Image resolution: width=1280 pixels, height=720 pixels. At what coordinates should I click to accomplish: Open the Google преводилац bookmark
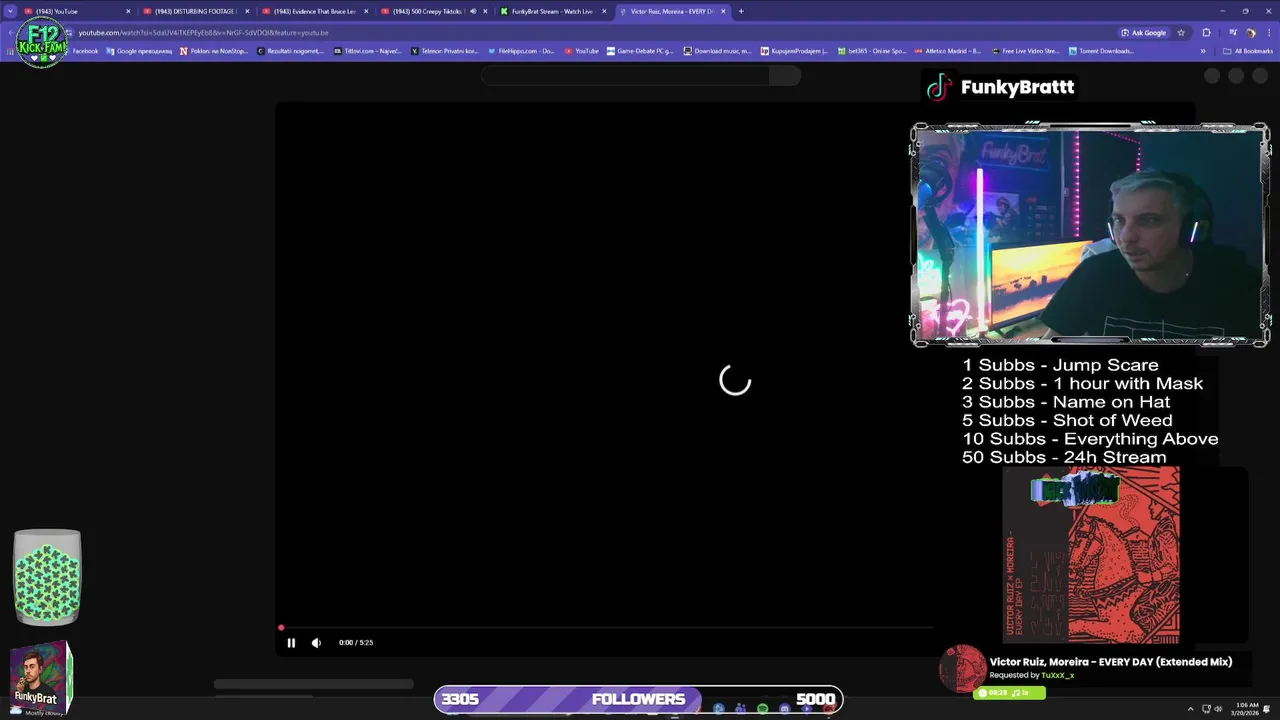[139, 51]
